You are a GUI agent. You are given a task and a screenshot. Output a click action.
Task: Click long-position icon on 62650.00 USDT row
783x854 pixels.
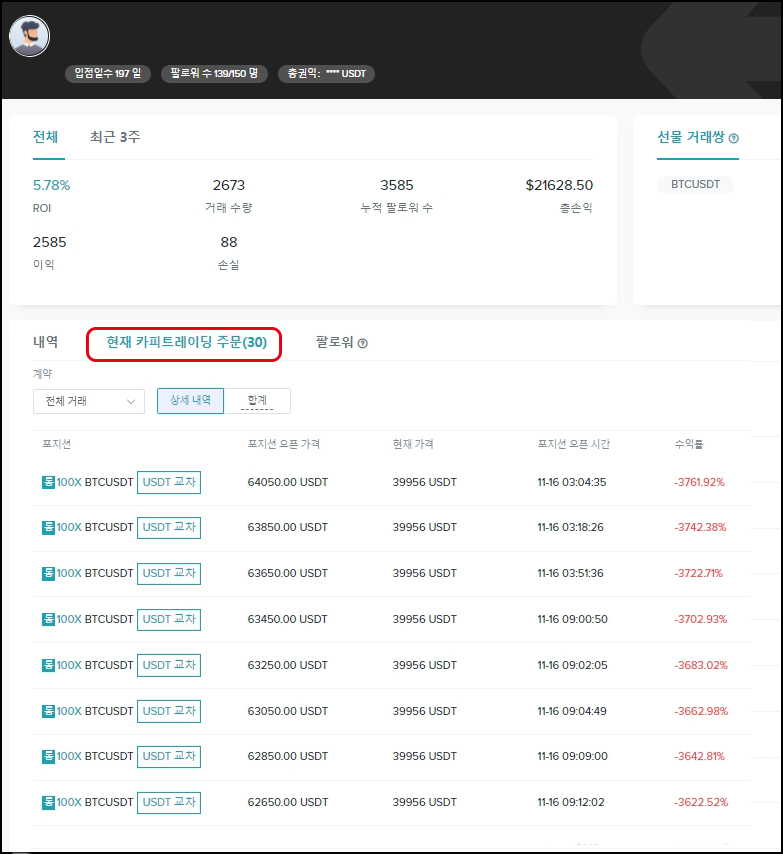[x=48, y=802]
